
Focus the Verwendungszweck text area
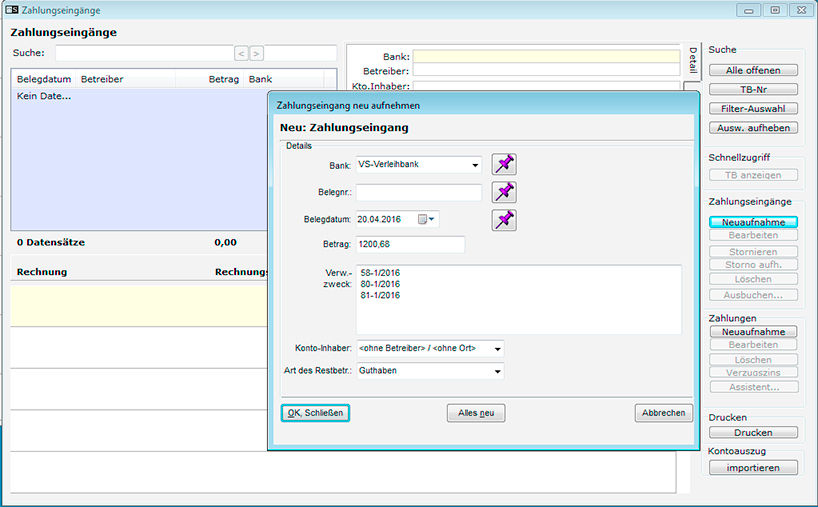point(518,298)
